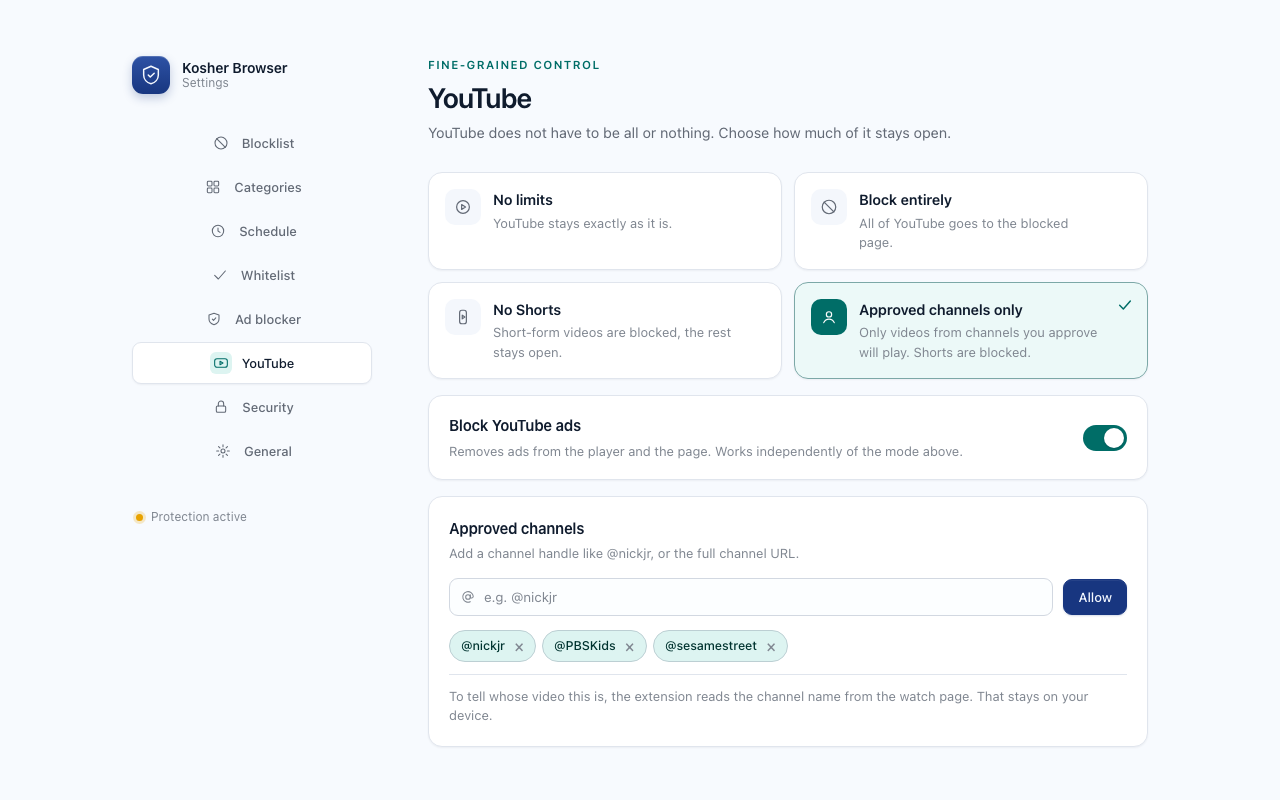This screenshot has height=800, width=1280.
Task: Click the @sesamestreet chip label
Action: [711, 646]
